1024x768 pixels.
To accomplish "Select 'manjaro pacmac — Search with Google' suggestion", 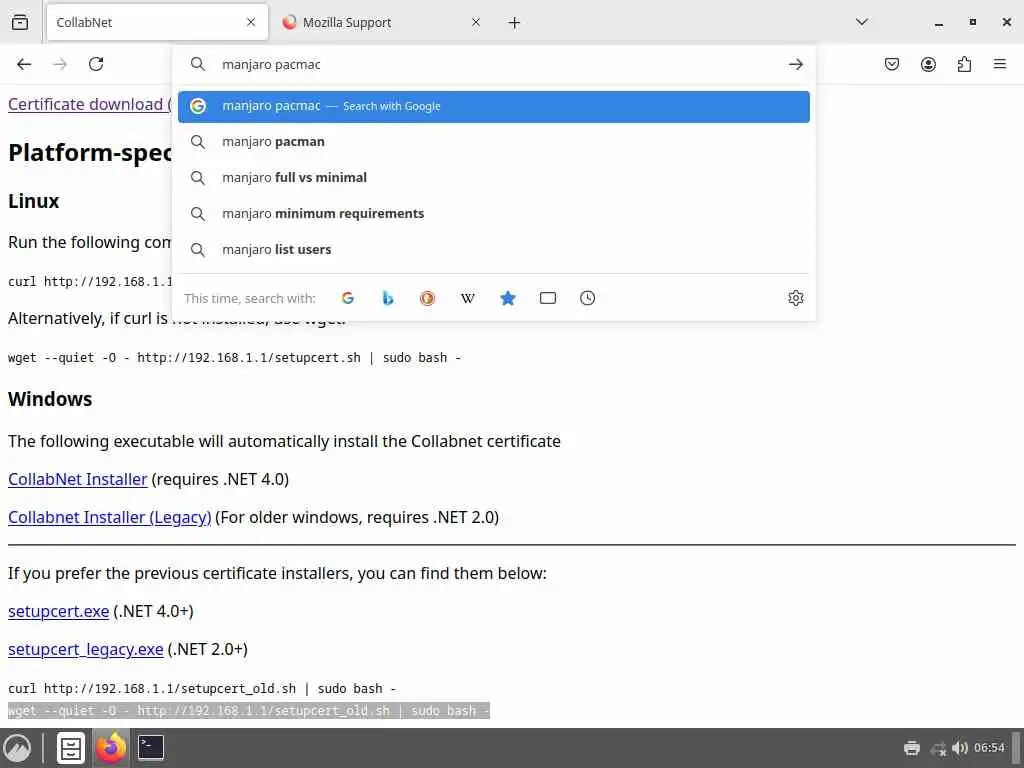I will click(494, 106).
